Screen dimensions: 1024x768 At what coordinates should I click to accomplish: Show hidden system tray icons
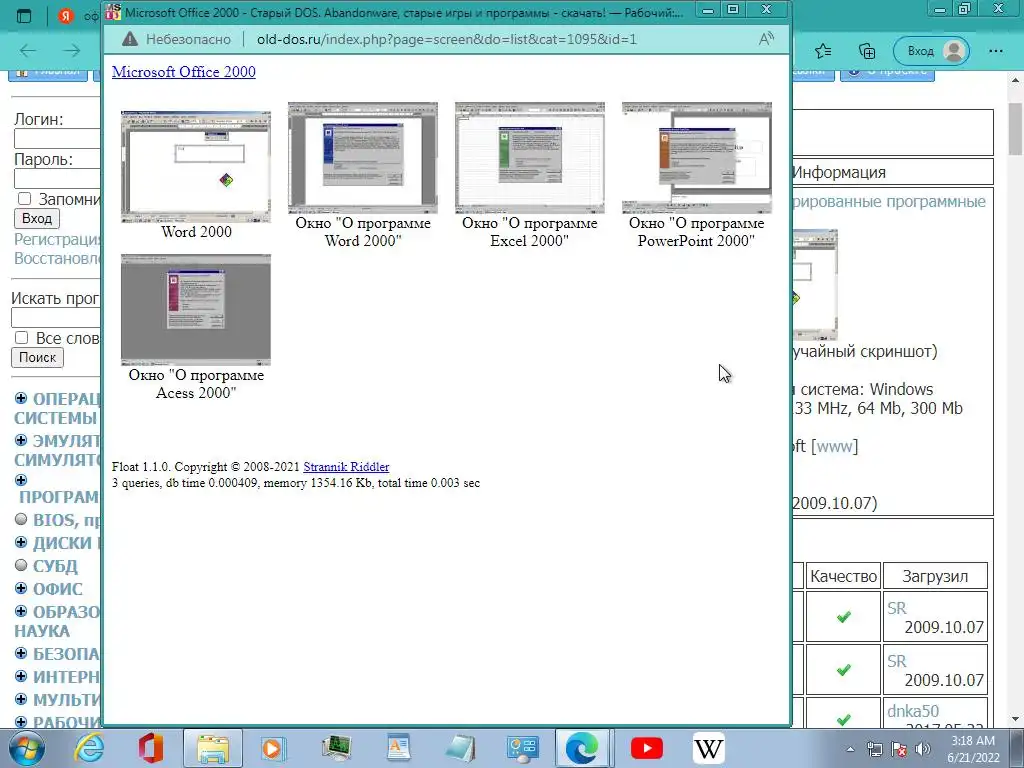coord(850,750)
